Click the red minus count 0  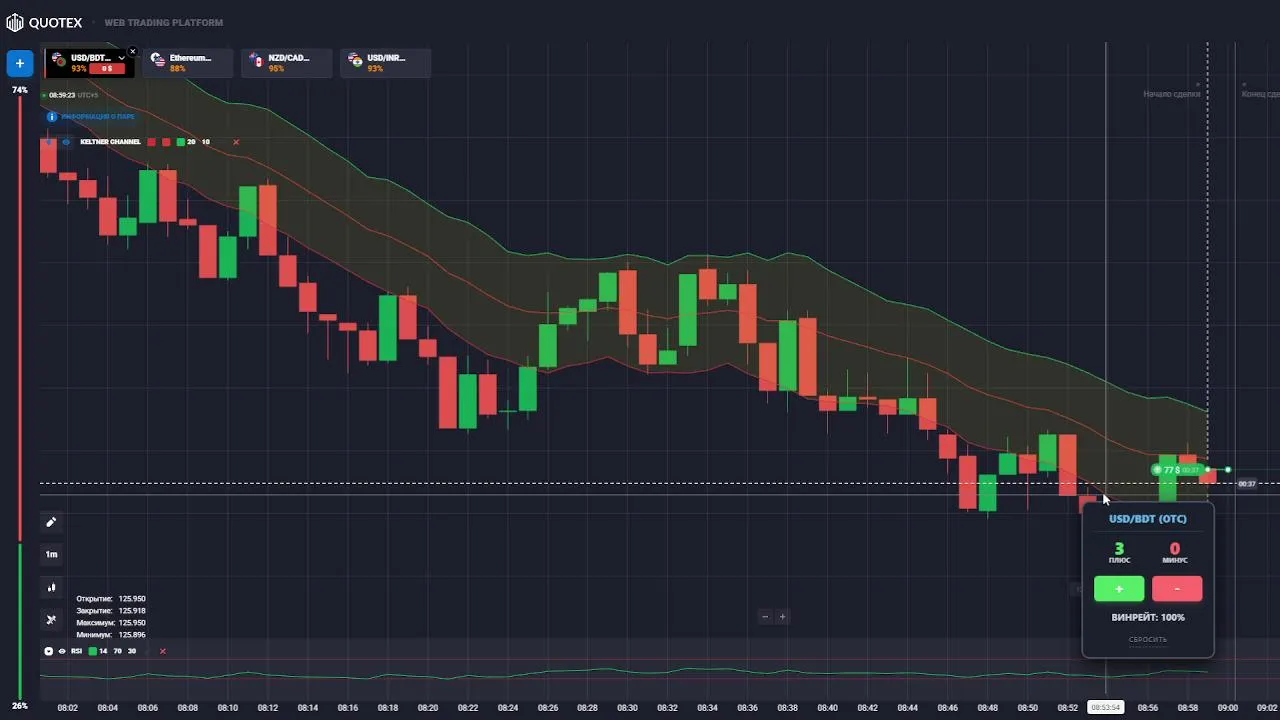pyautogui.click(x=1175, y=548)
